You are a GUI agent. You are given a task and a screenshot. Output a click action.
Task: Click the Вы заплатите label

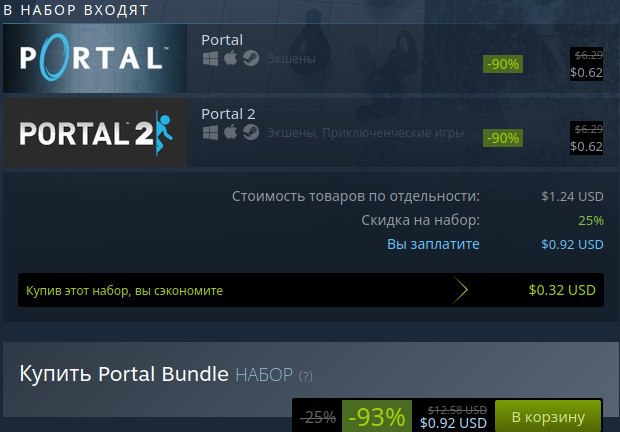click(433, 244)
